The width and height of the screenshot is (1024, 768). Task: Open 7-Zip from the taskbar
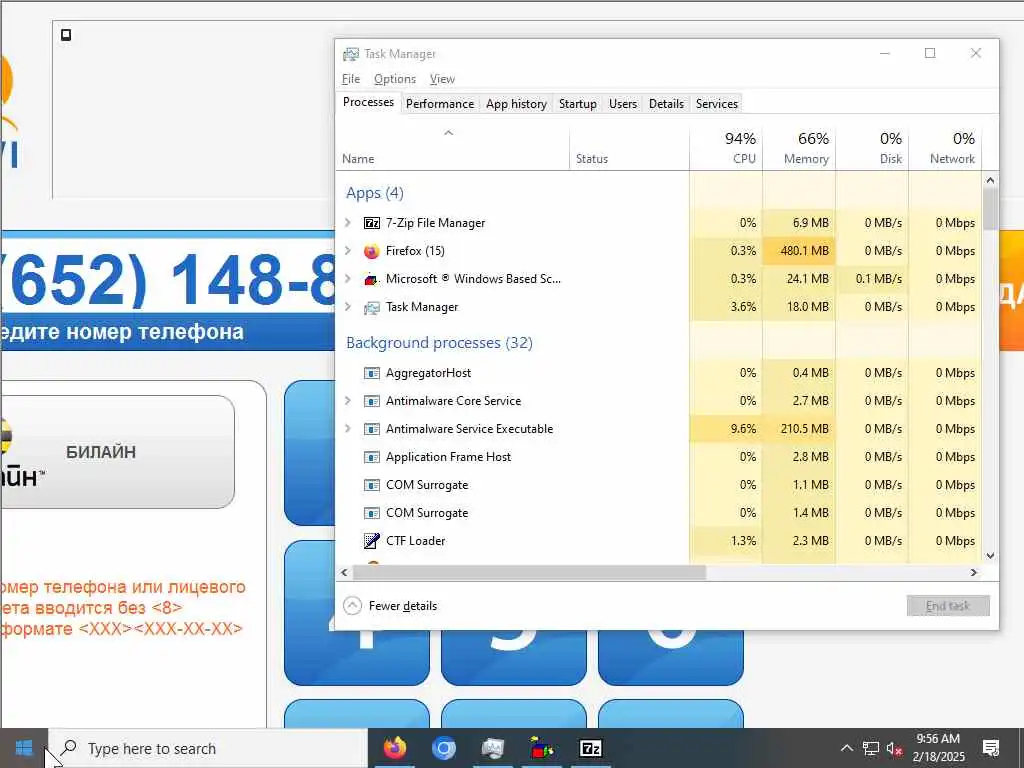[590, 748]
